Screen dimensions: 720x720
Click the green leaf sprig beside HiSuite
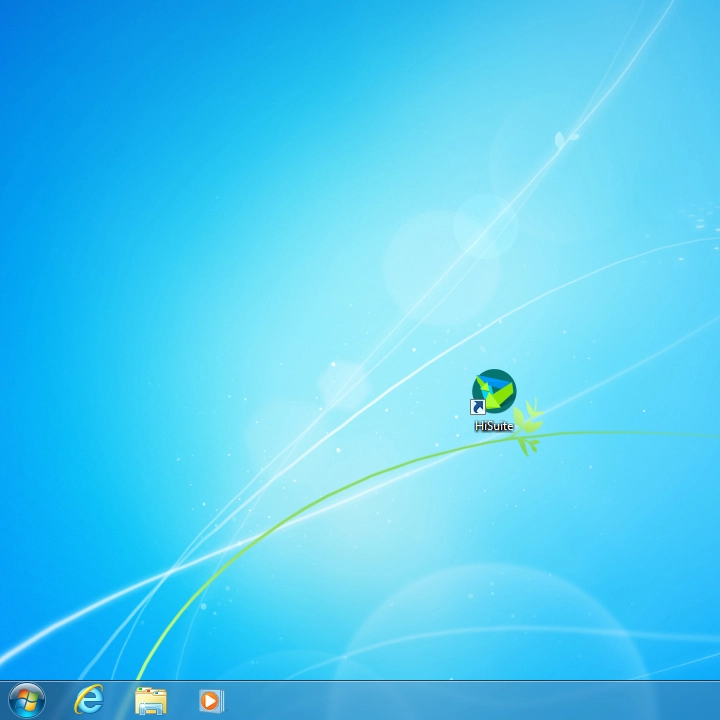(x=528, y=422)
